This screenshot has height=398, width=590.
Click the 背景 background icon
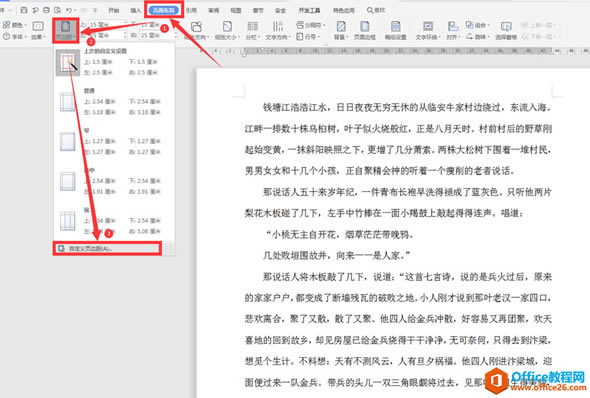point(341,26)
